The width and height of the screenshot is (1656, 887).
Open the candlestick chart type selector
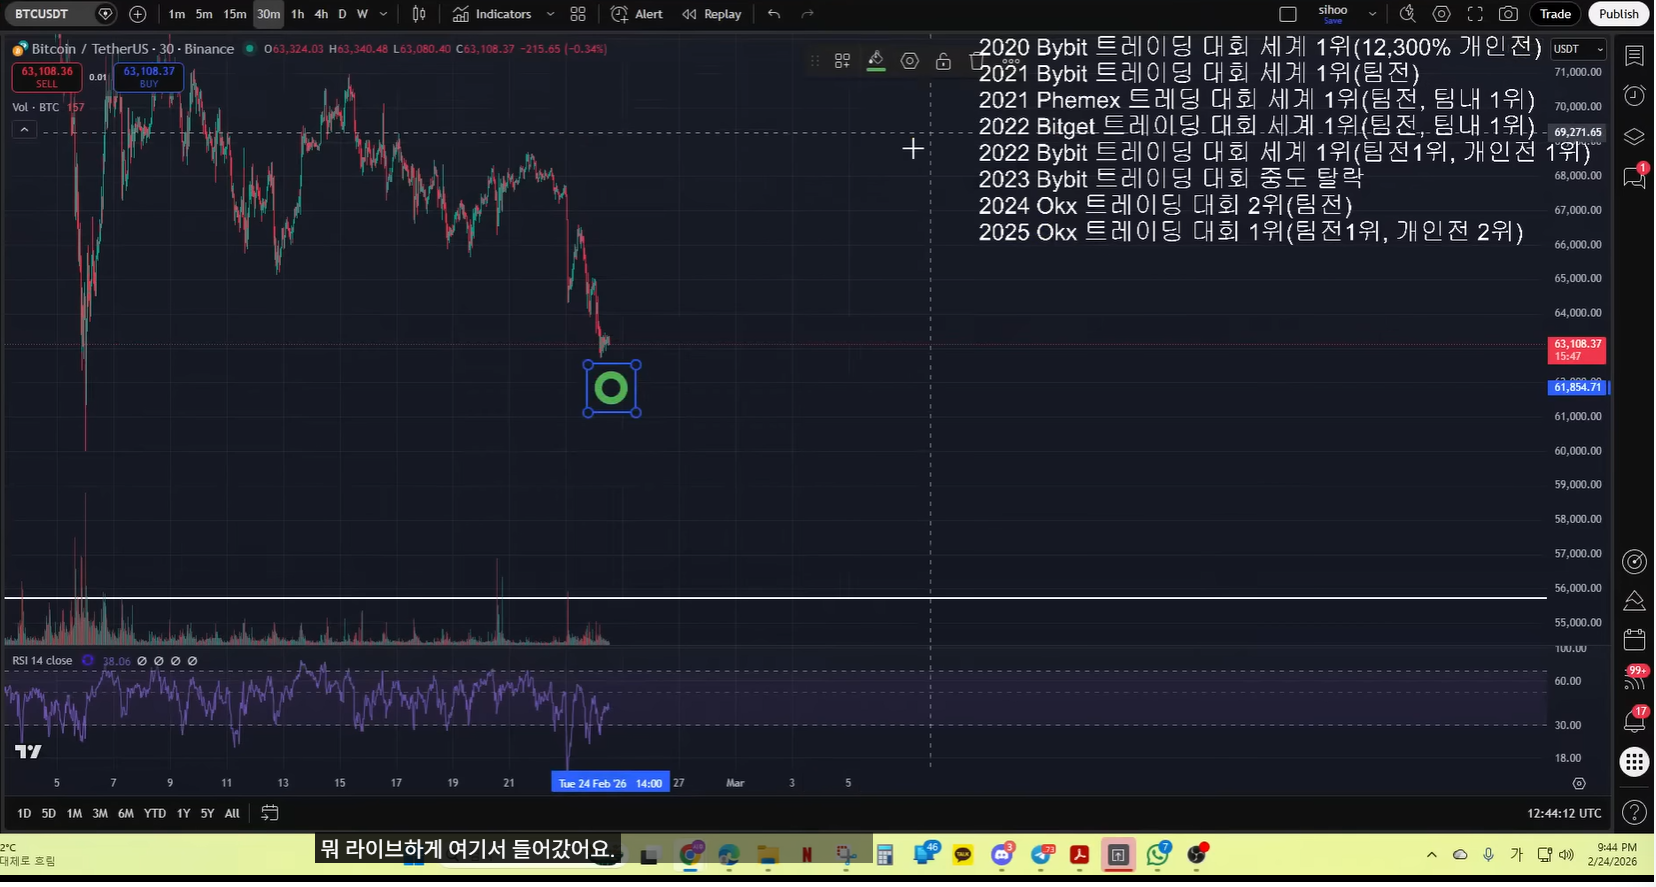pyautogui.click(x=419, y=14)
